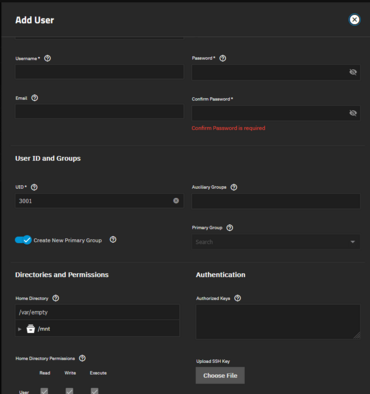Click the Authorized Keys text area
The width and height of the screenshot is (370, 394).
278,322
